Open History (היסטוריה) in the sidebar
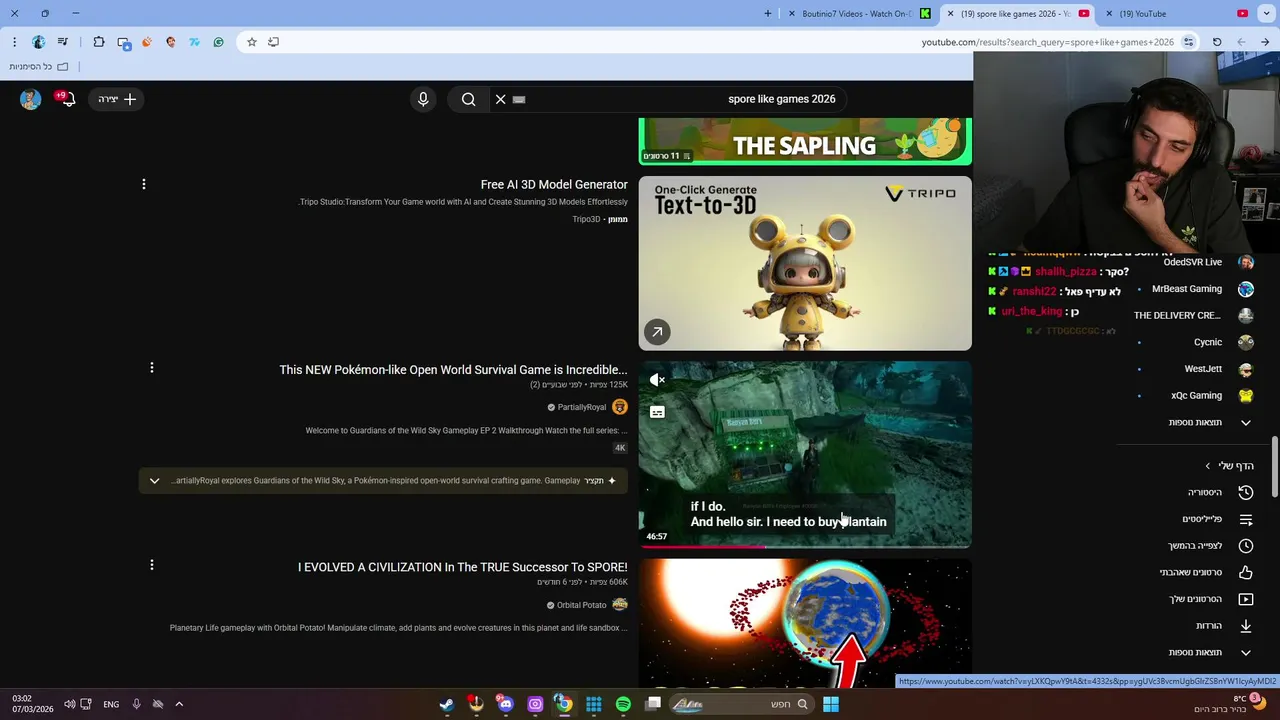Screen dimensions: 1280x720 point(1218,493)
